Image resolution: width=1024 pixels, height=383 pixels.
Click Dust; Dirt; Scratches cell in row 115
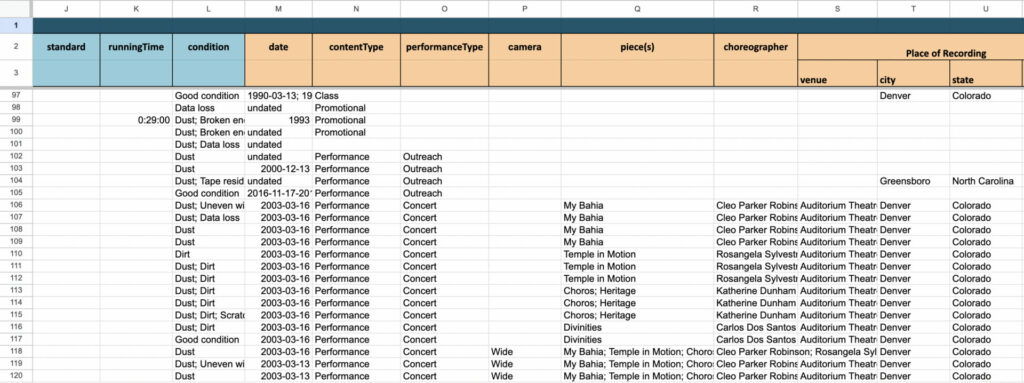click(x=208, y=316)
